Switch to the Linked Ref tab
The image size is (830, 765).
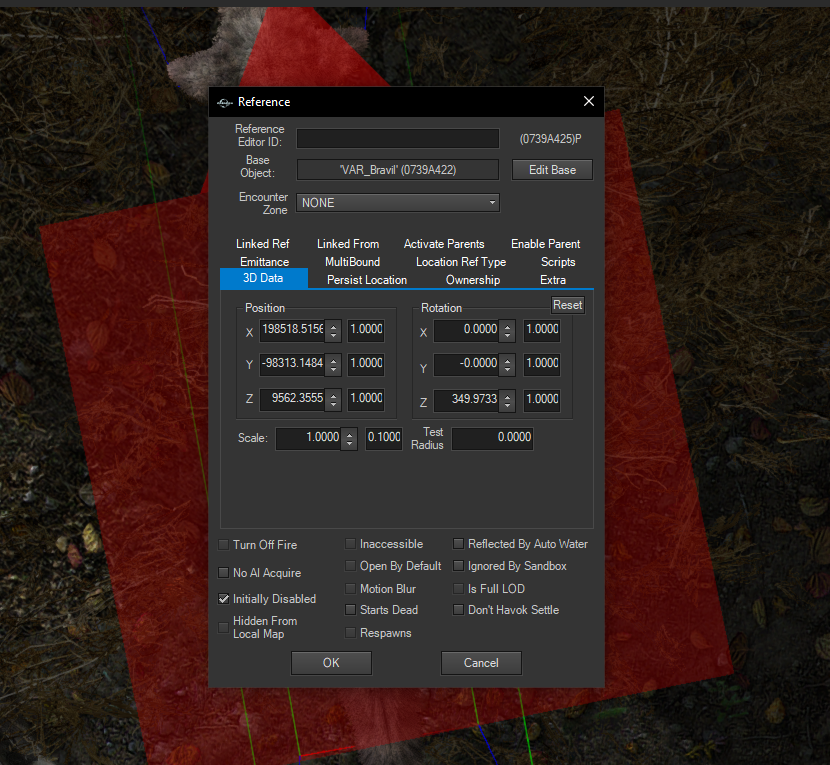coord(263,244)
